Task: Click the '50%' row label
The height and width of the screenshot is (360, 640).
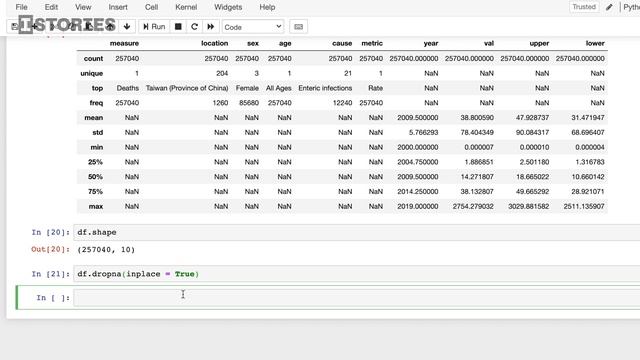Action: point(95,177)
